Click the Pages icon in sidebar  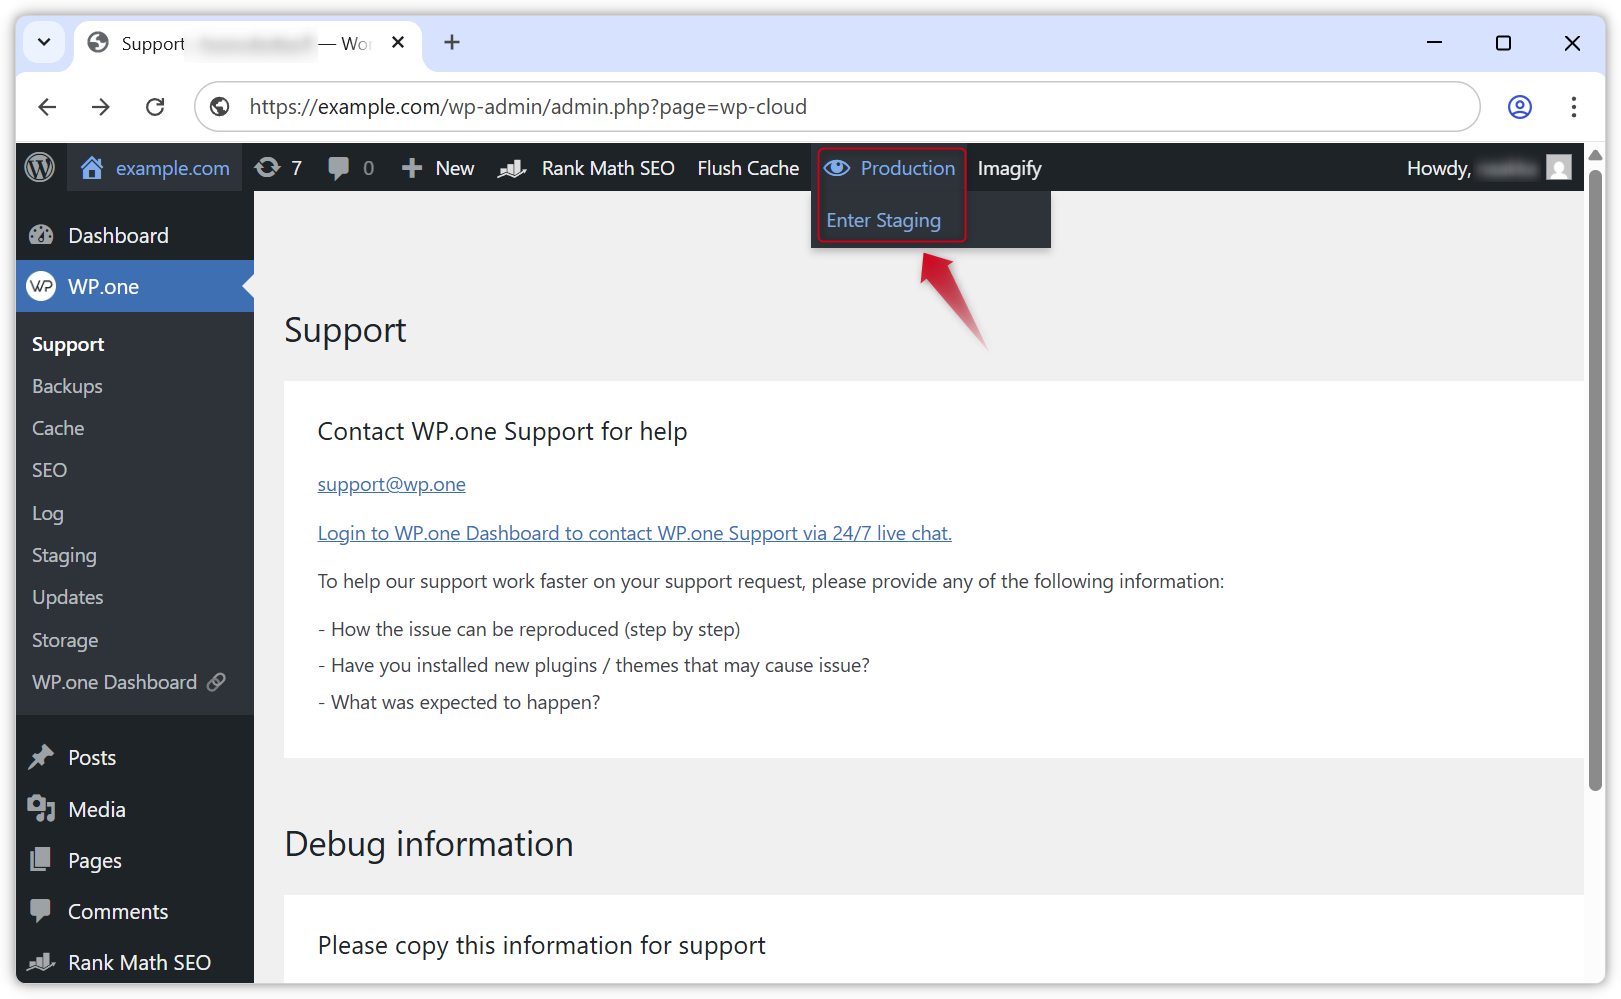pyautogui.click(x=41, y=859)
